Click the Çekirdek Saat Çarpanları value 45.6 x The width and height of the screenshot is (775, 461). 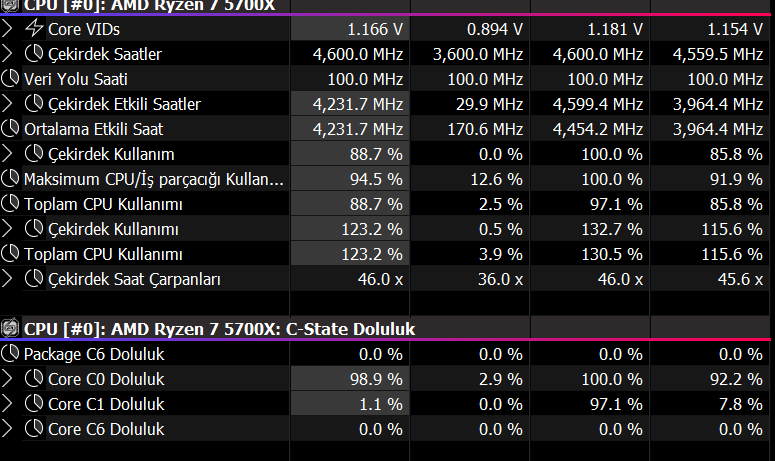pyautogui.click(x=740, y=279)
